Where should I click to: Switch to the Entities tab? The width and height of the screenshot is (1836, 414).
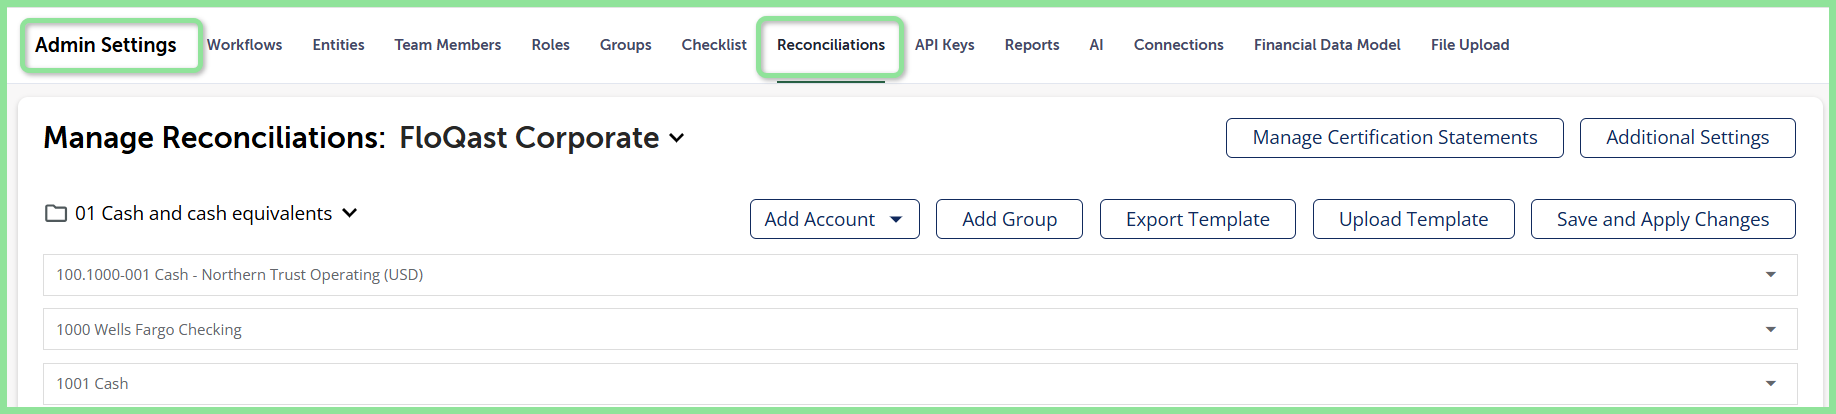pos(338,45)
